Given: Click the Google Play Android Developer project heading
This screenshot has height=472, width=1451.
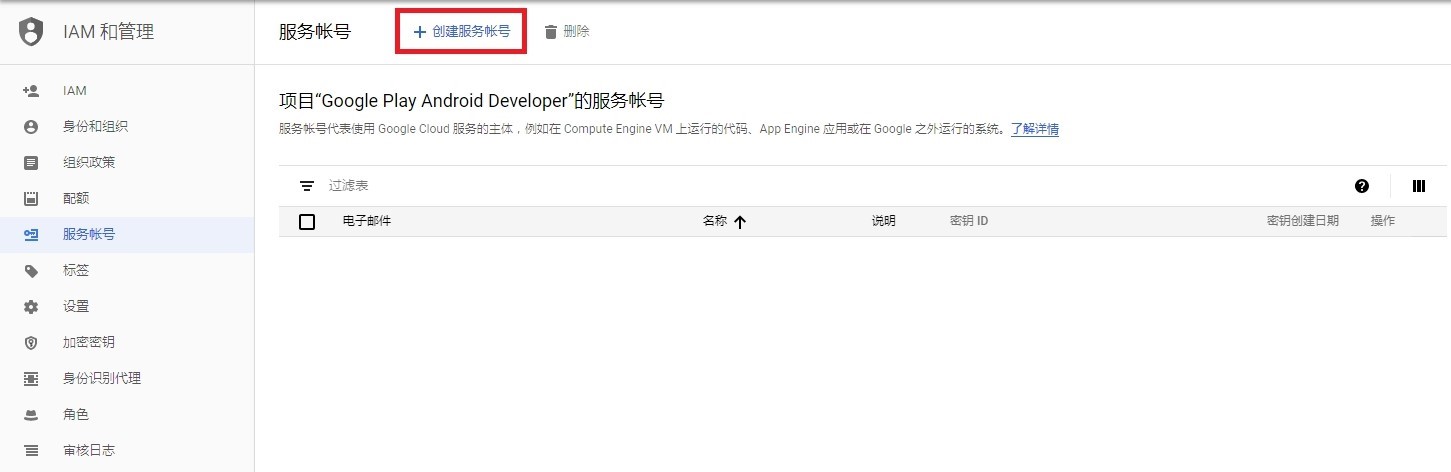Looking at the screenshot, I should 471,101.
